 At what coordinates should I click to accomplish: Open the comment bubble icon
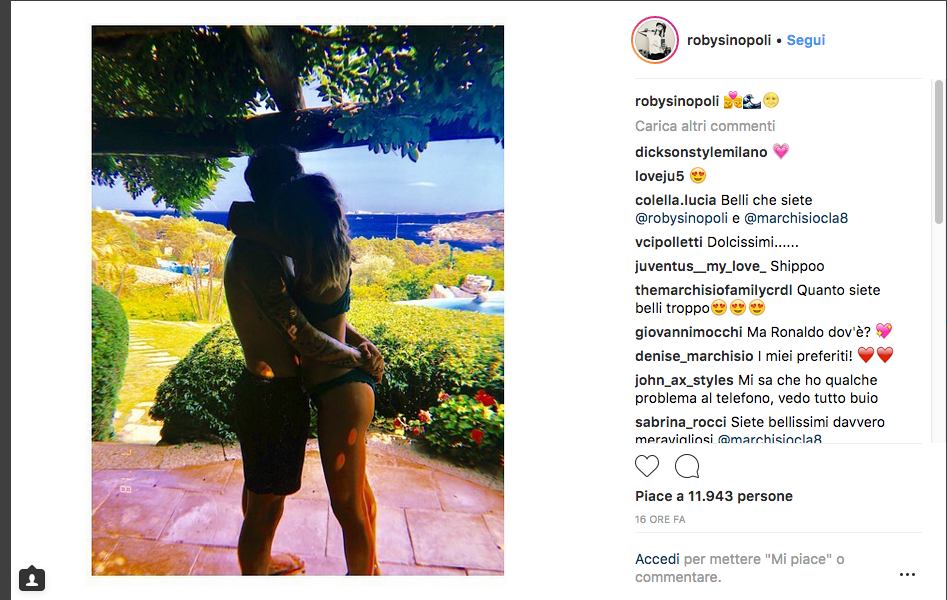[687, 466]
